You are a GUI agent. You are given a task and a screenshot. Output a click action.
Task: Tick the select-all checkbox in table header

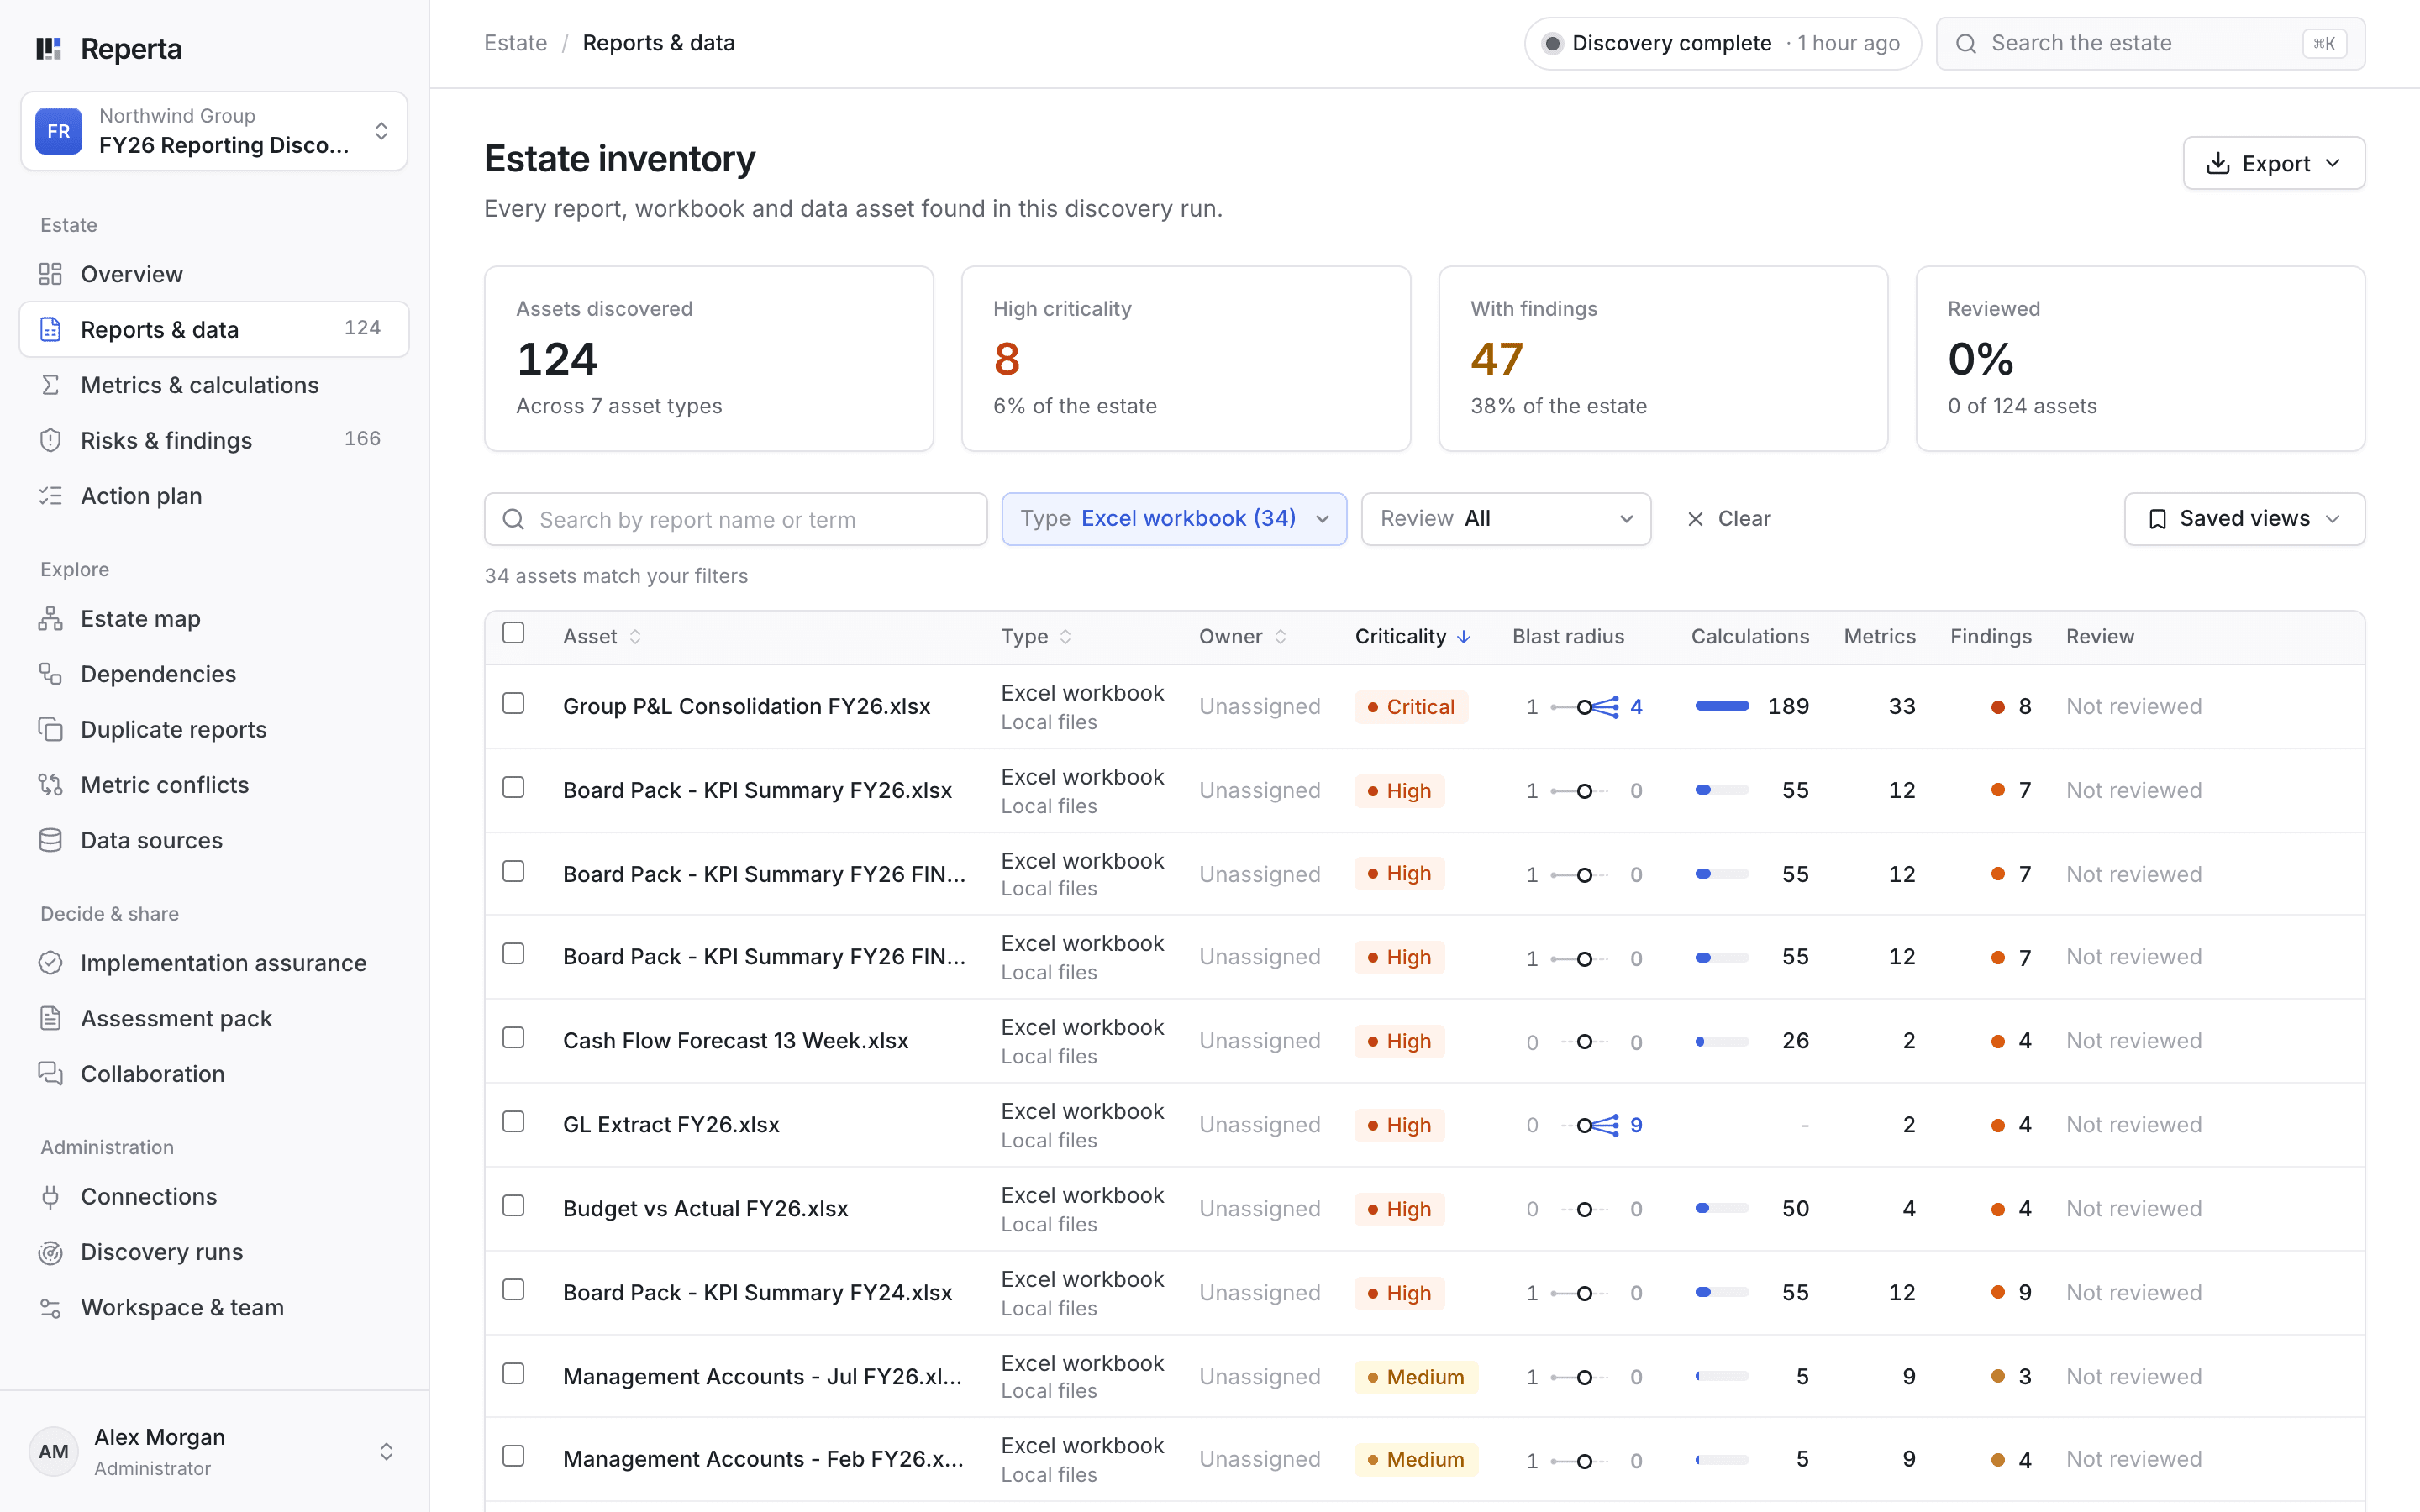(513, 633)
